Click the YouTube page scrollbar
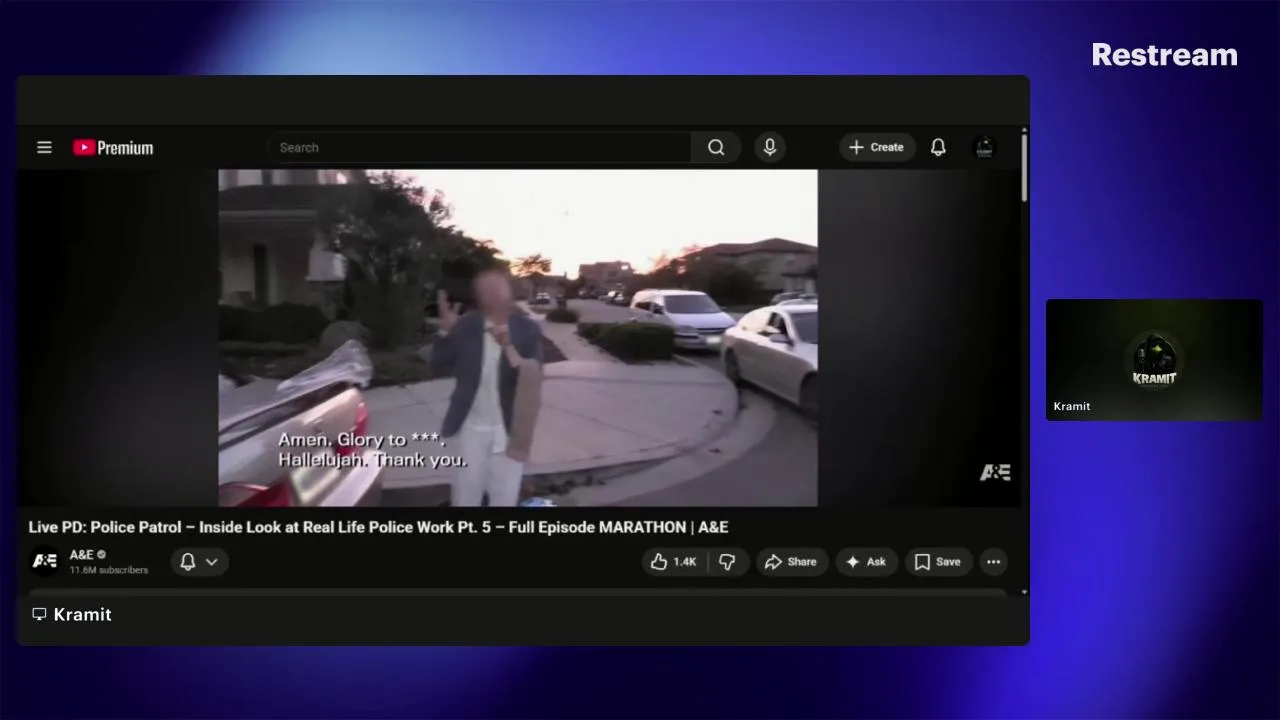The height and width of the screenshot is (720, 1280). [1024, 168]
